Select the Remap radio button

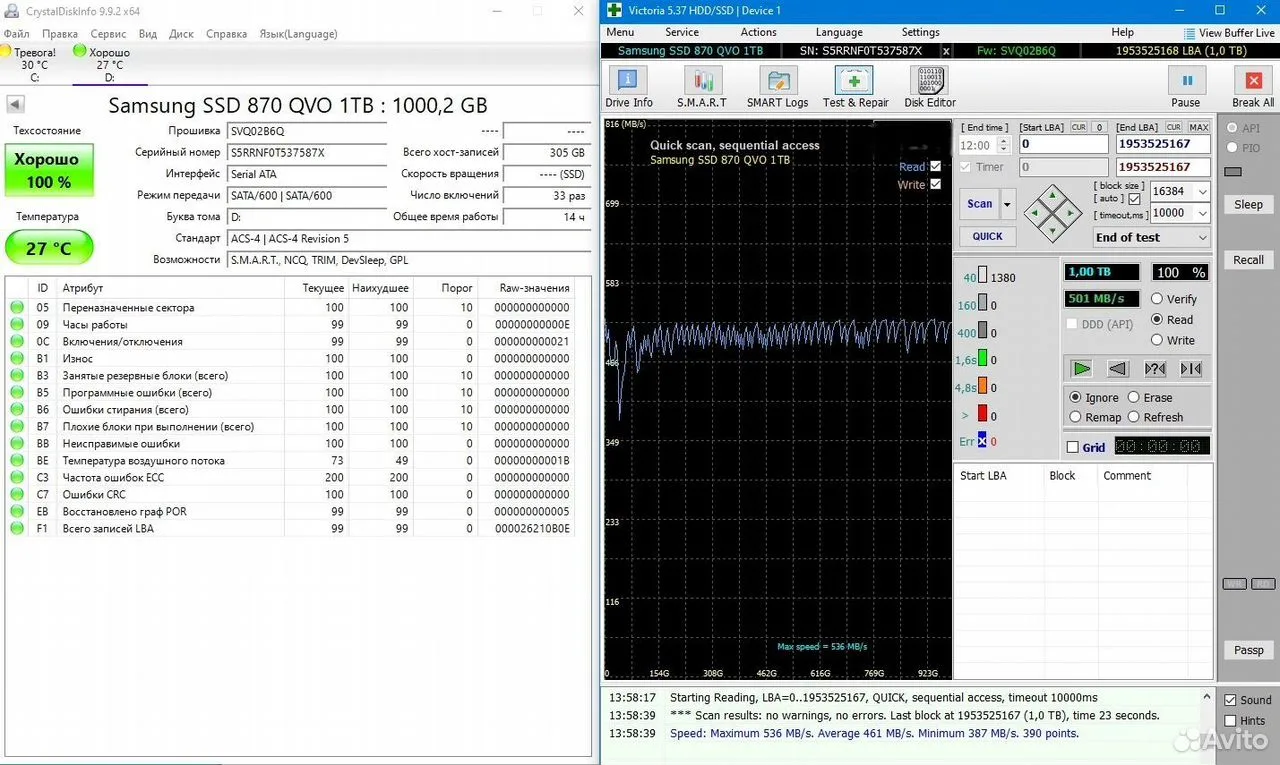(x=1076, y=417)
